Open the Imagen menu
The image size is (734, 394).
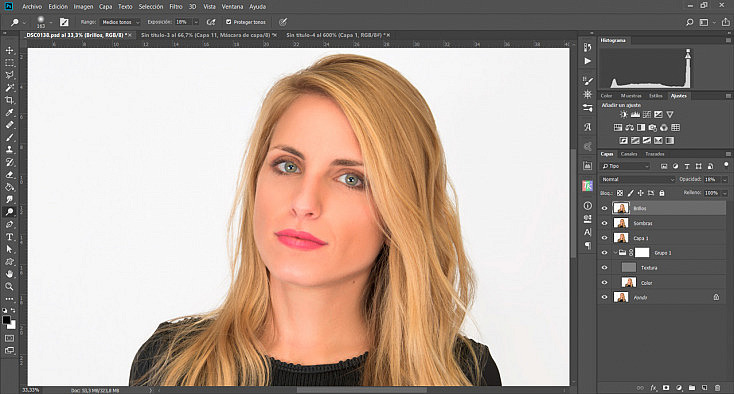tap(83, 7)
